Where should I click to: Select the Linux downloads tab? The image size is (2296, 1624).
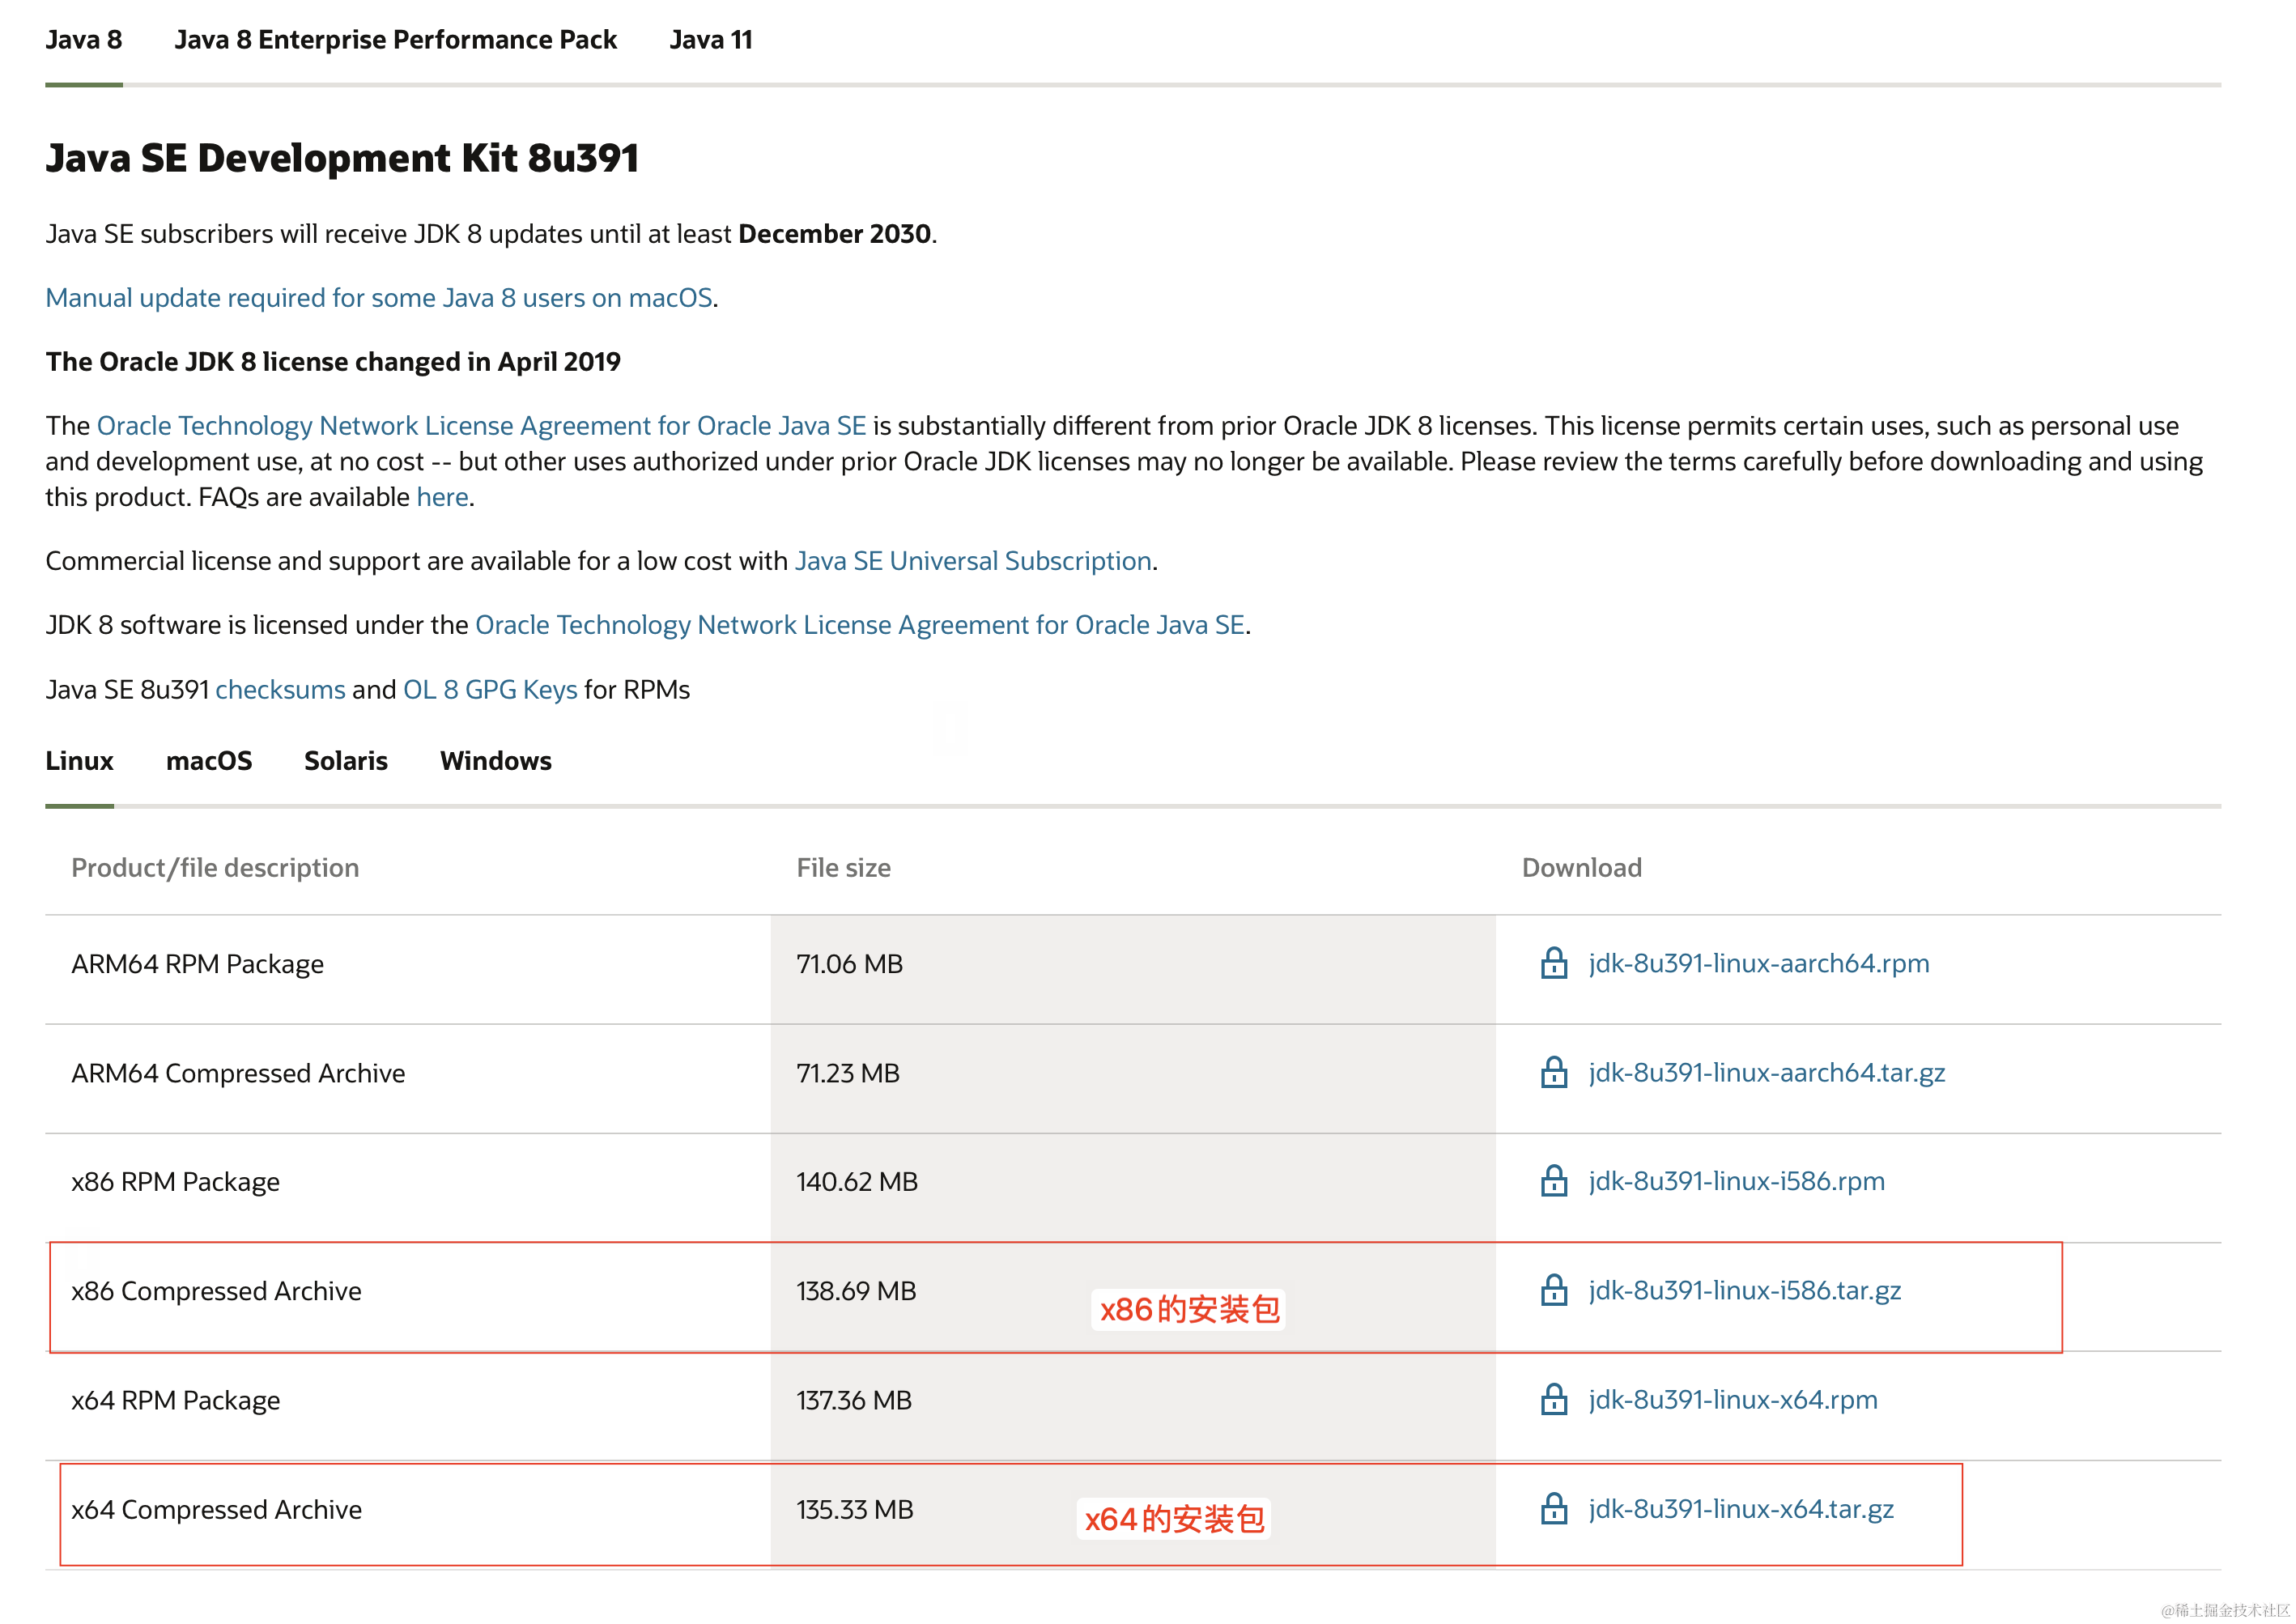point(79,761)
